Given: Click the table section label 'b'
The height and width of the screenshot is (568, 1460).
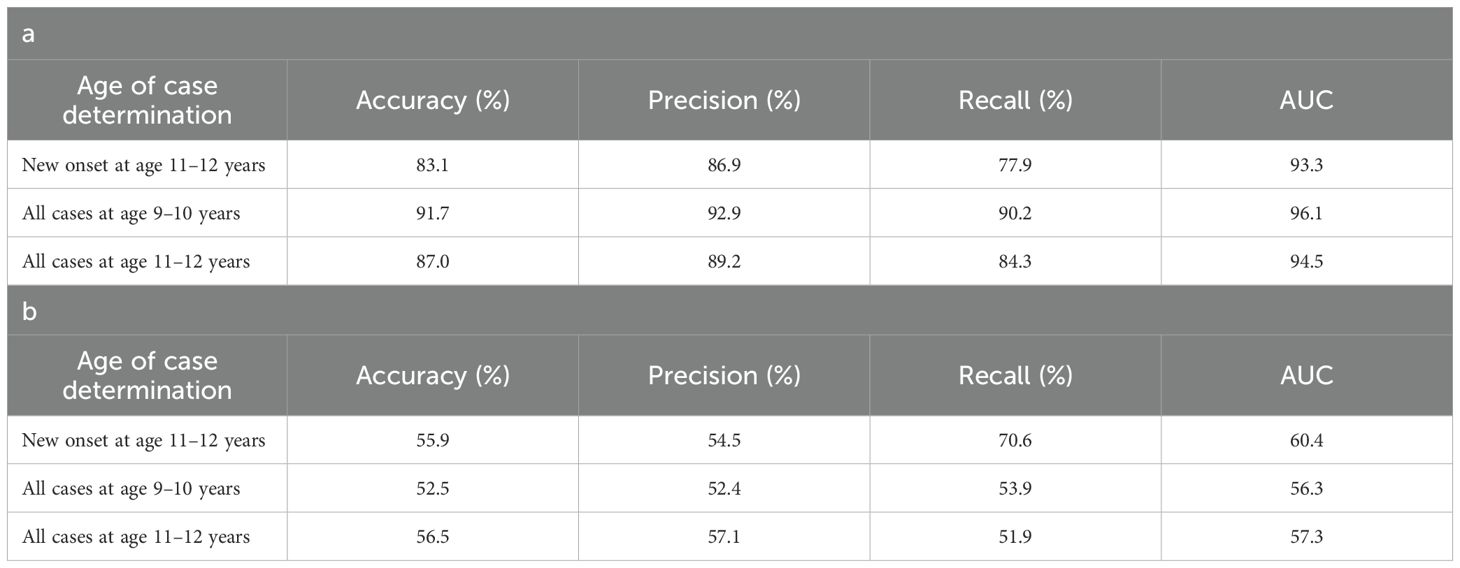Looking at the screenshot, I should pyautogui.click(x=28, y=309).
